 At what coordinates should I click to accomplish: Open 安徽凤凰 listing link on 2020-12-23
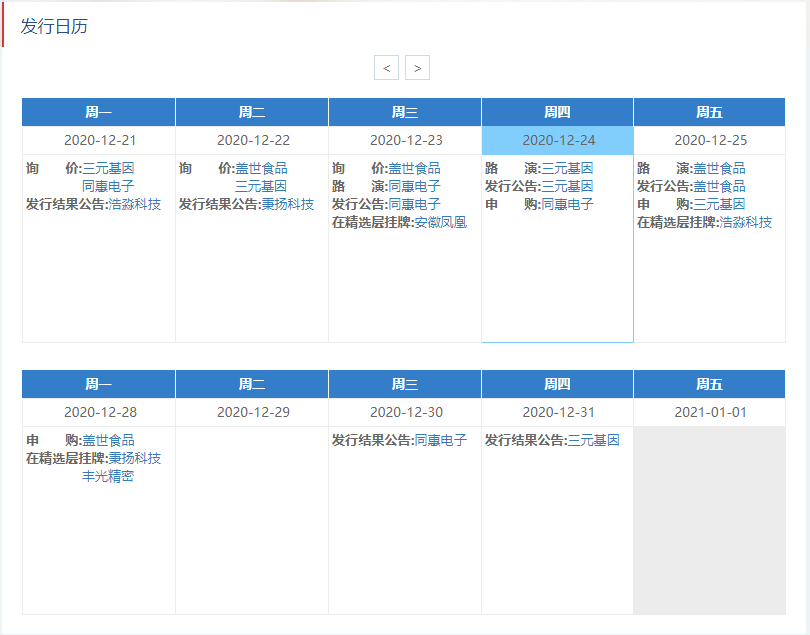[440, 222]
